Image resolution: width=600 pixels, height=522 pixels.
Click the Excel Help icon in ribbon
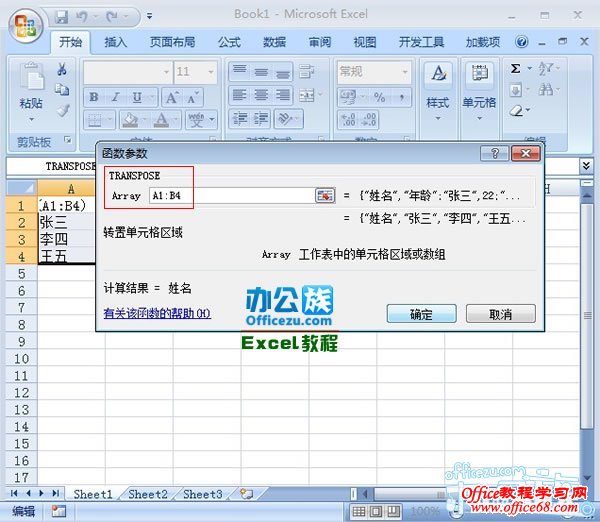[522, 42]
